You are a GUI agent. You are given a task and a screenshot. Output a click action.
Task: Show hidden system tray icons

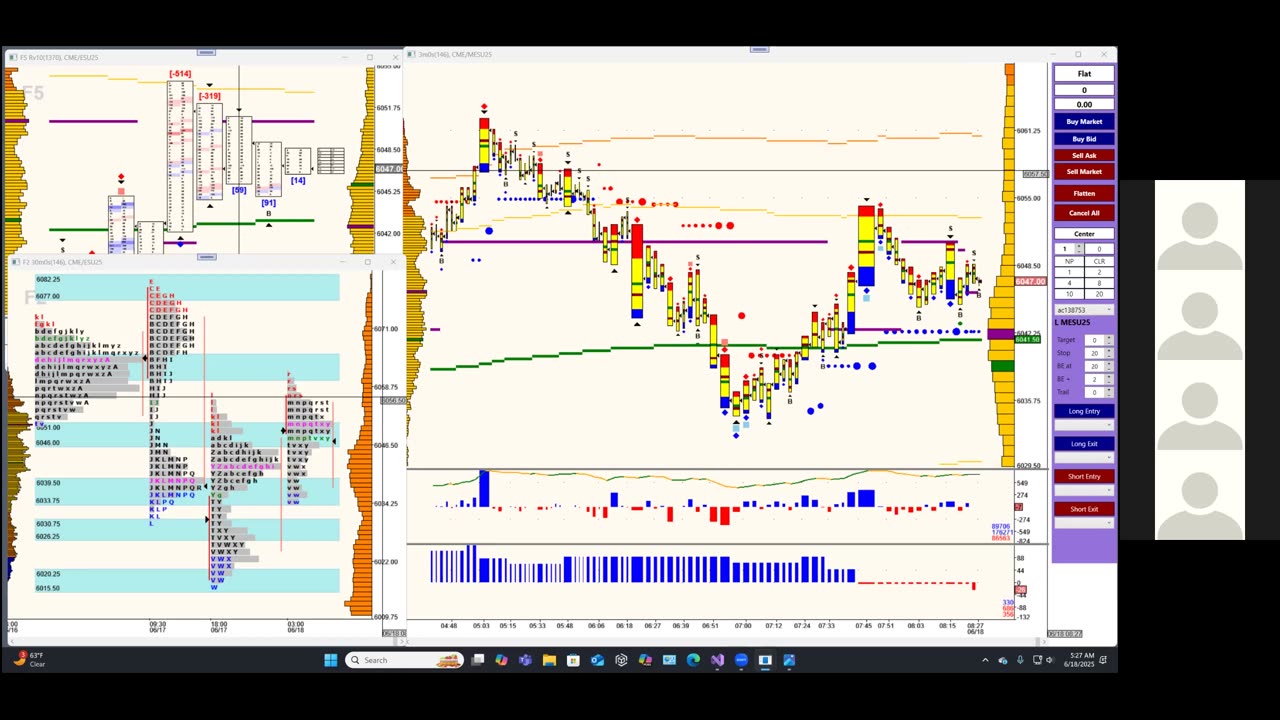(x=985, y=660)
